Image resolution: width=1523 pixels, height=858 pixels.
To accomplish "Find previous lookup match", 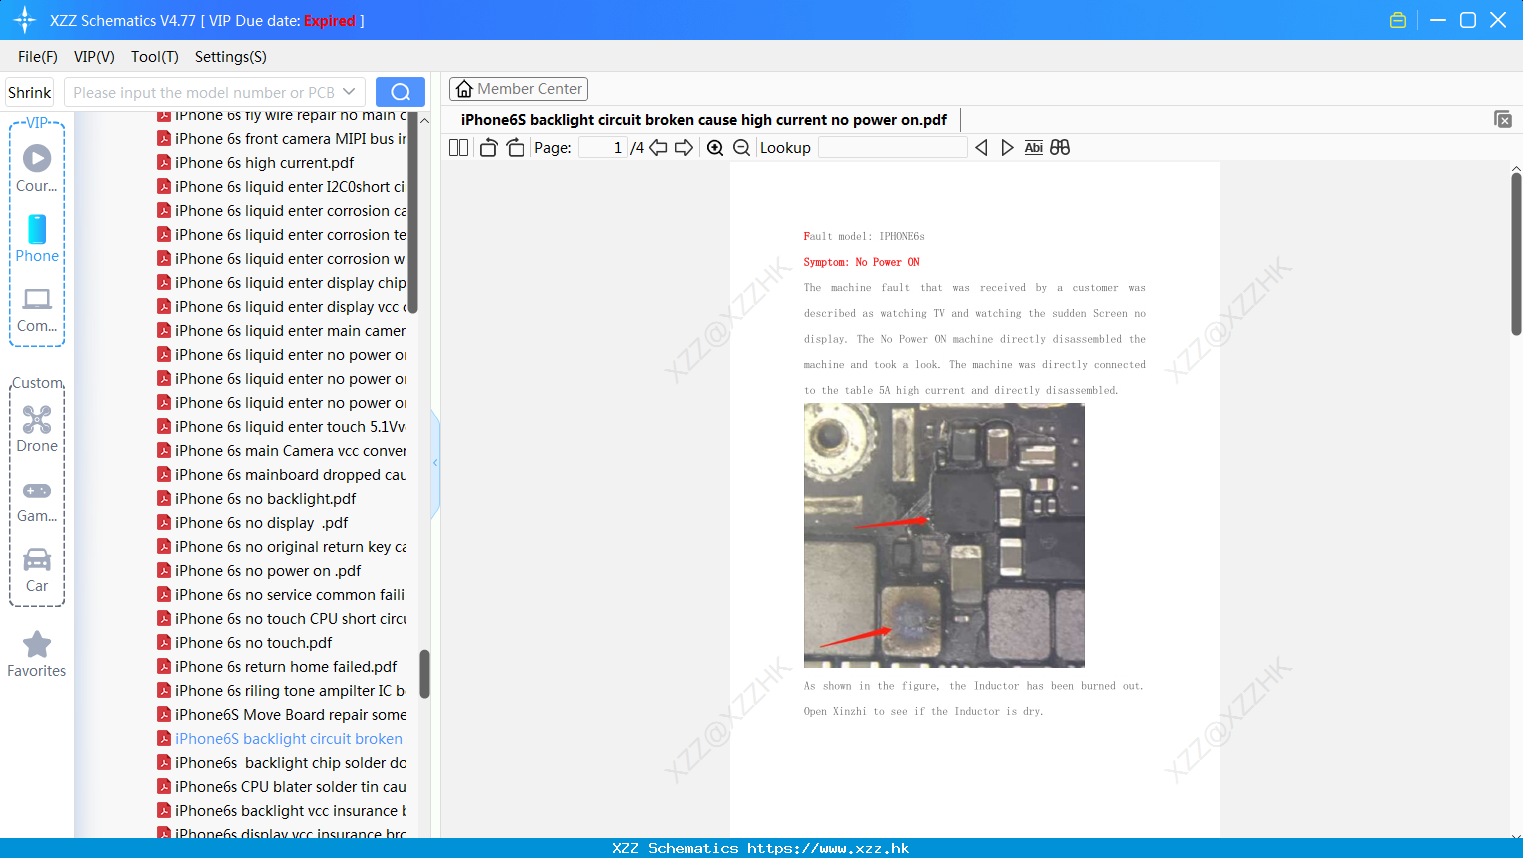I will click(981, 148).
